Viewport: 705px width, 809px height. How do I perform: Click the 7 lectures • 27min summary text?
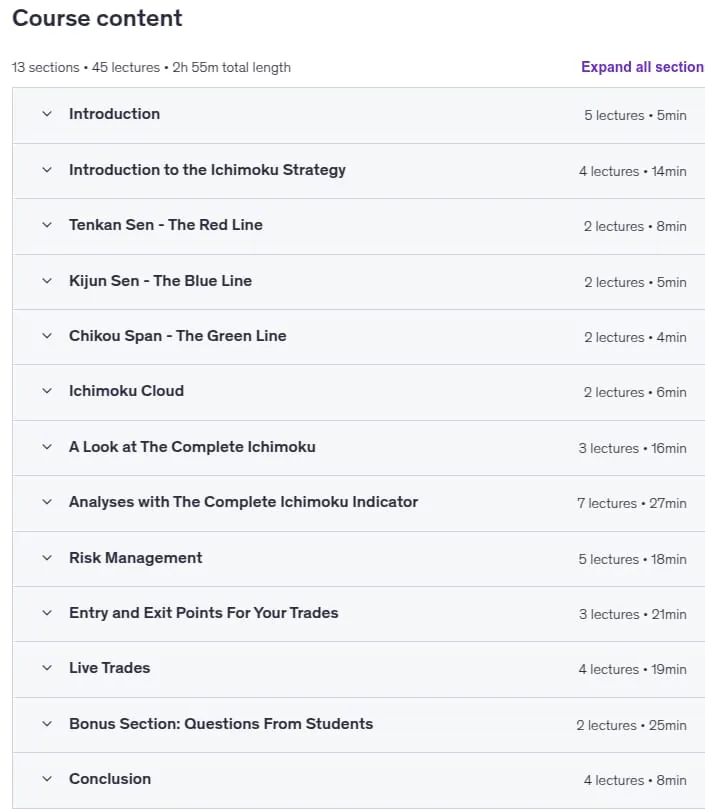click(x=632, y=504)
